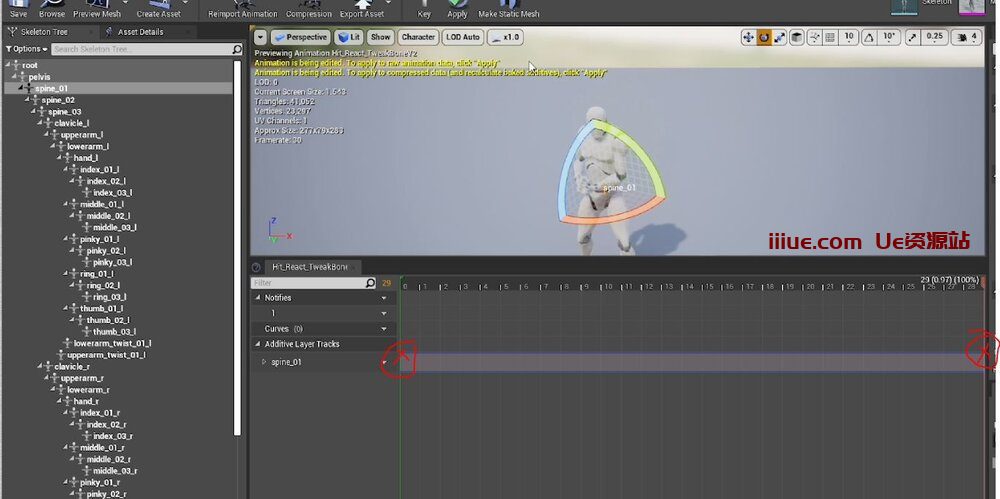Viewport: 1000px width, 499px height.
Task: Select the rotate gizmo tool
Action: tap(764, 37)
